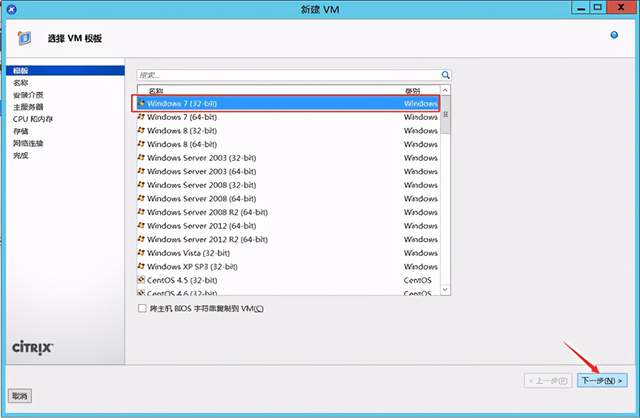
Task: Select Windows Server 2003 (32-bit) text
Action: [x=201, y=158]
